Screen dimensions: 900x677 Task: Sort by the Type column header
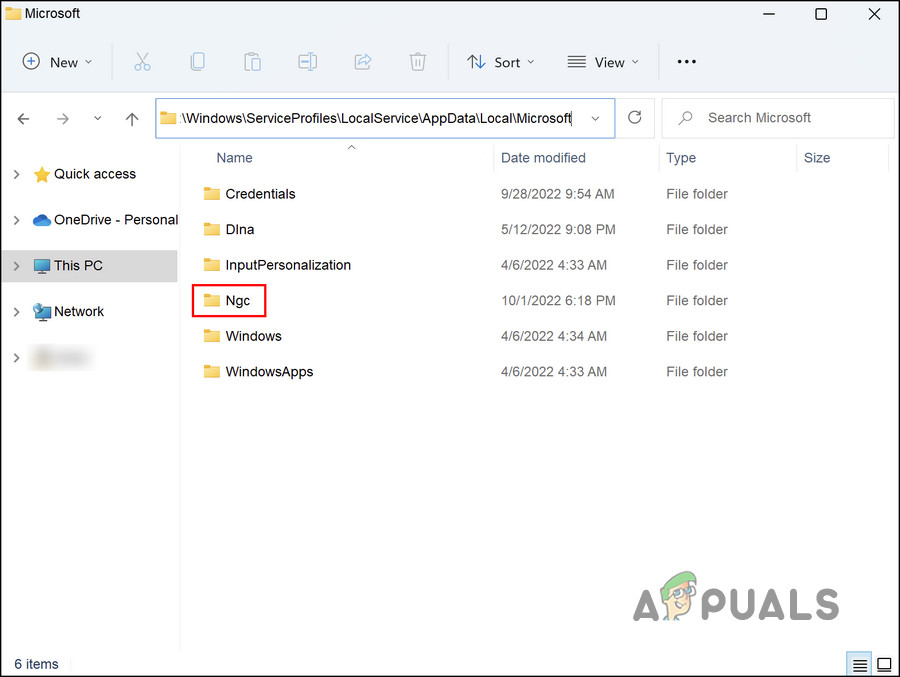point(681,158)
